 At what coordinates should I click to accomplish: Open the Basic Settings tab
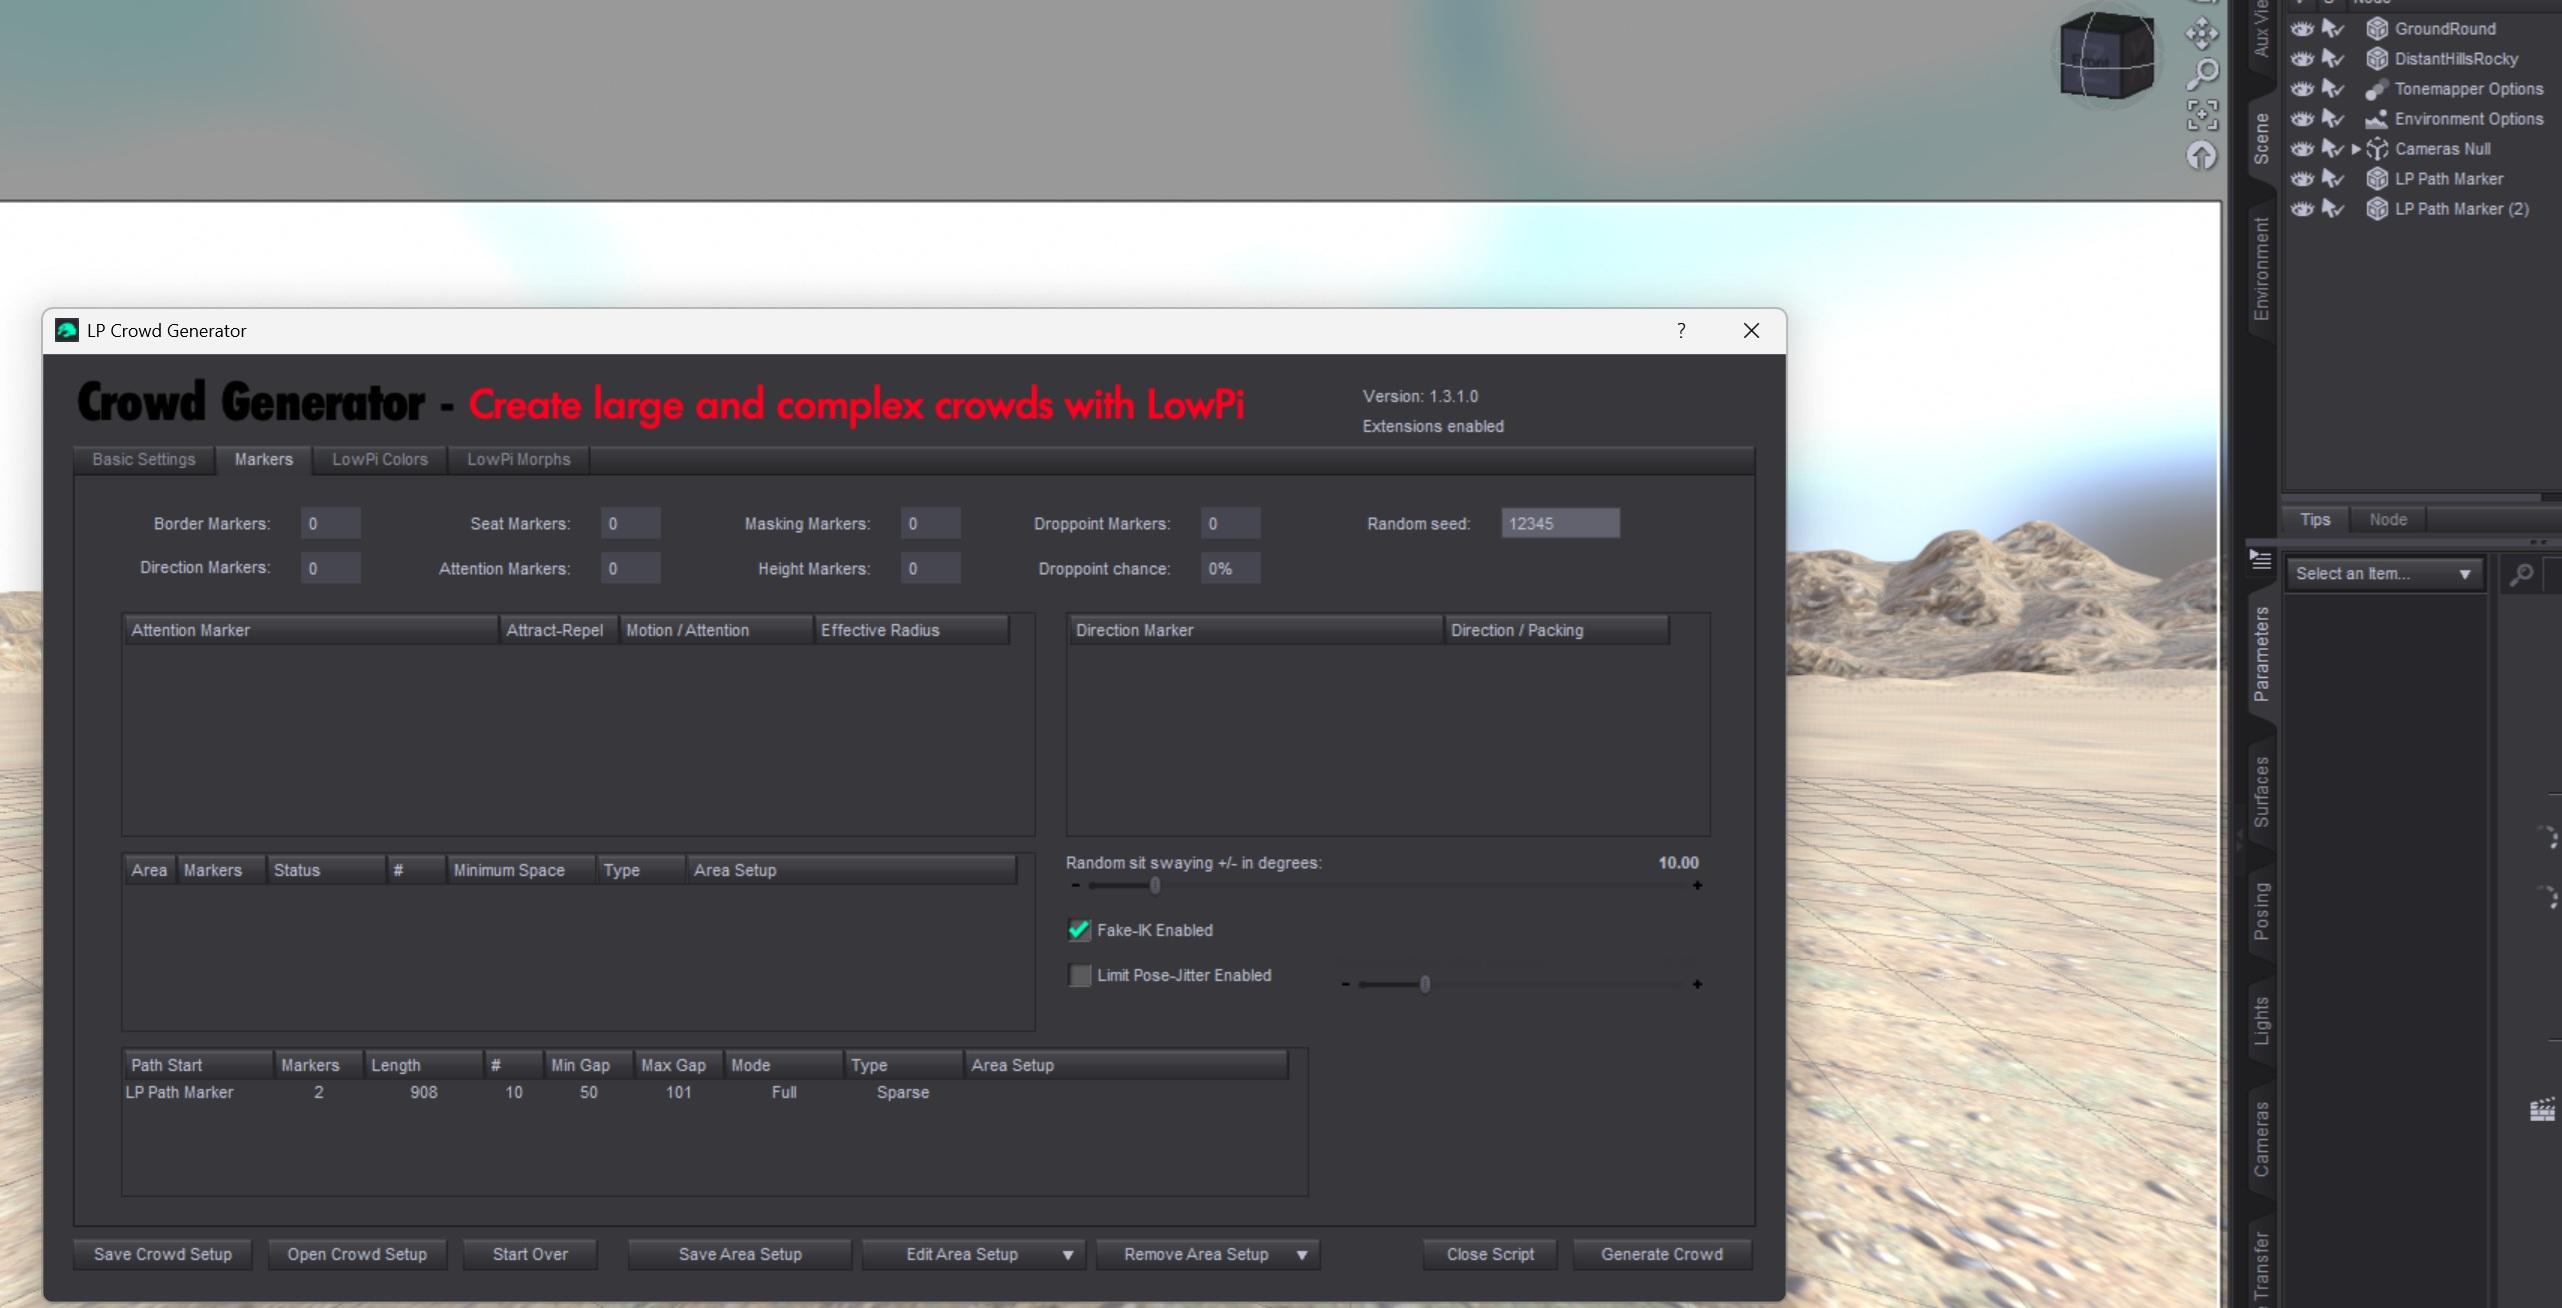pyautogui.click(x=144, y=460)
